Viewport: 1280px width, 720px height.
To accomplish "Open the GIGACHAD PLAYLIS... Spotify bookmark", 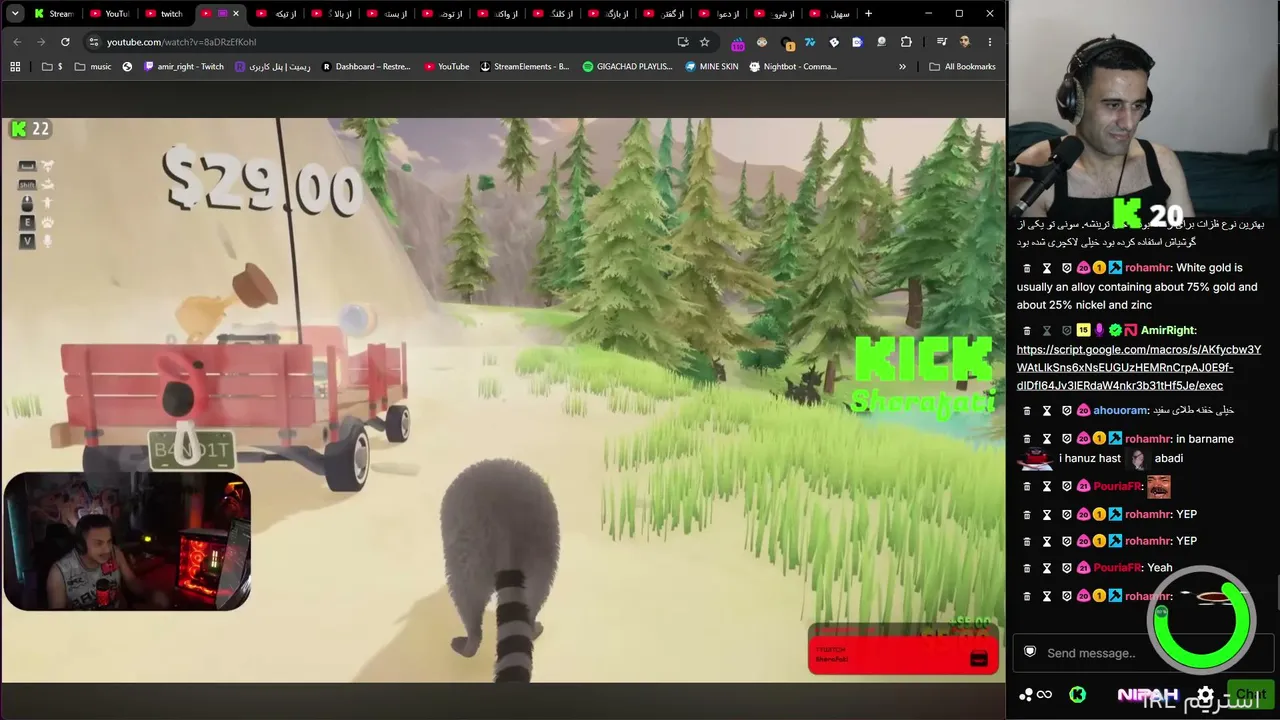I will click(627, 67).
